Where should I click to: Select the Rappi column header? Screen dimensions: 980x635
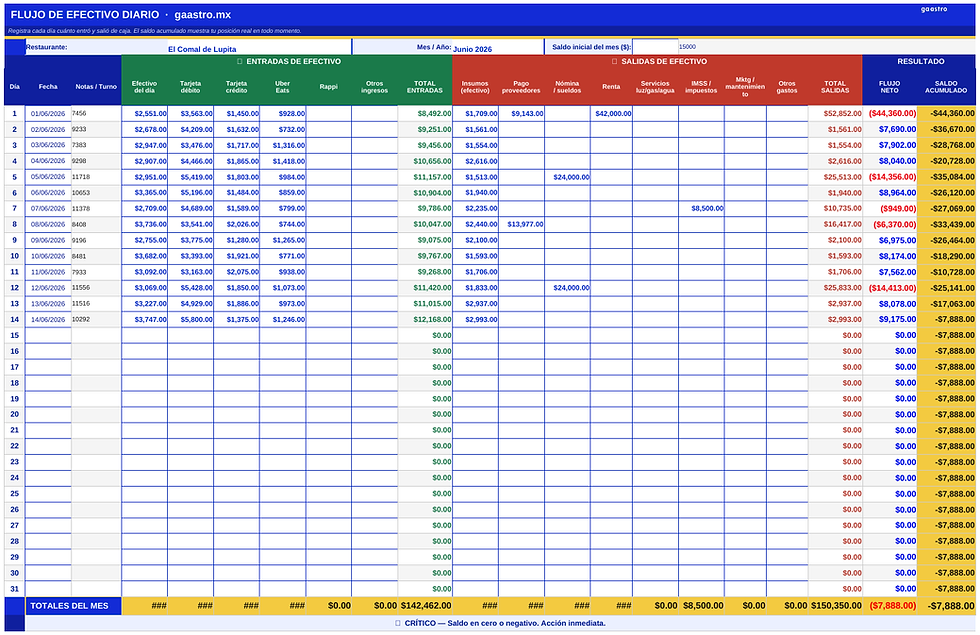(x=329, y=87)
